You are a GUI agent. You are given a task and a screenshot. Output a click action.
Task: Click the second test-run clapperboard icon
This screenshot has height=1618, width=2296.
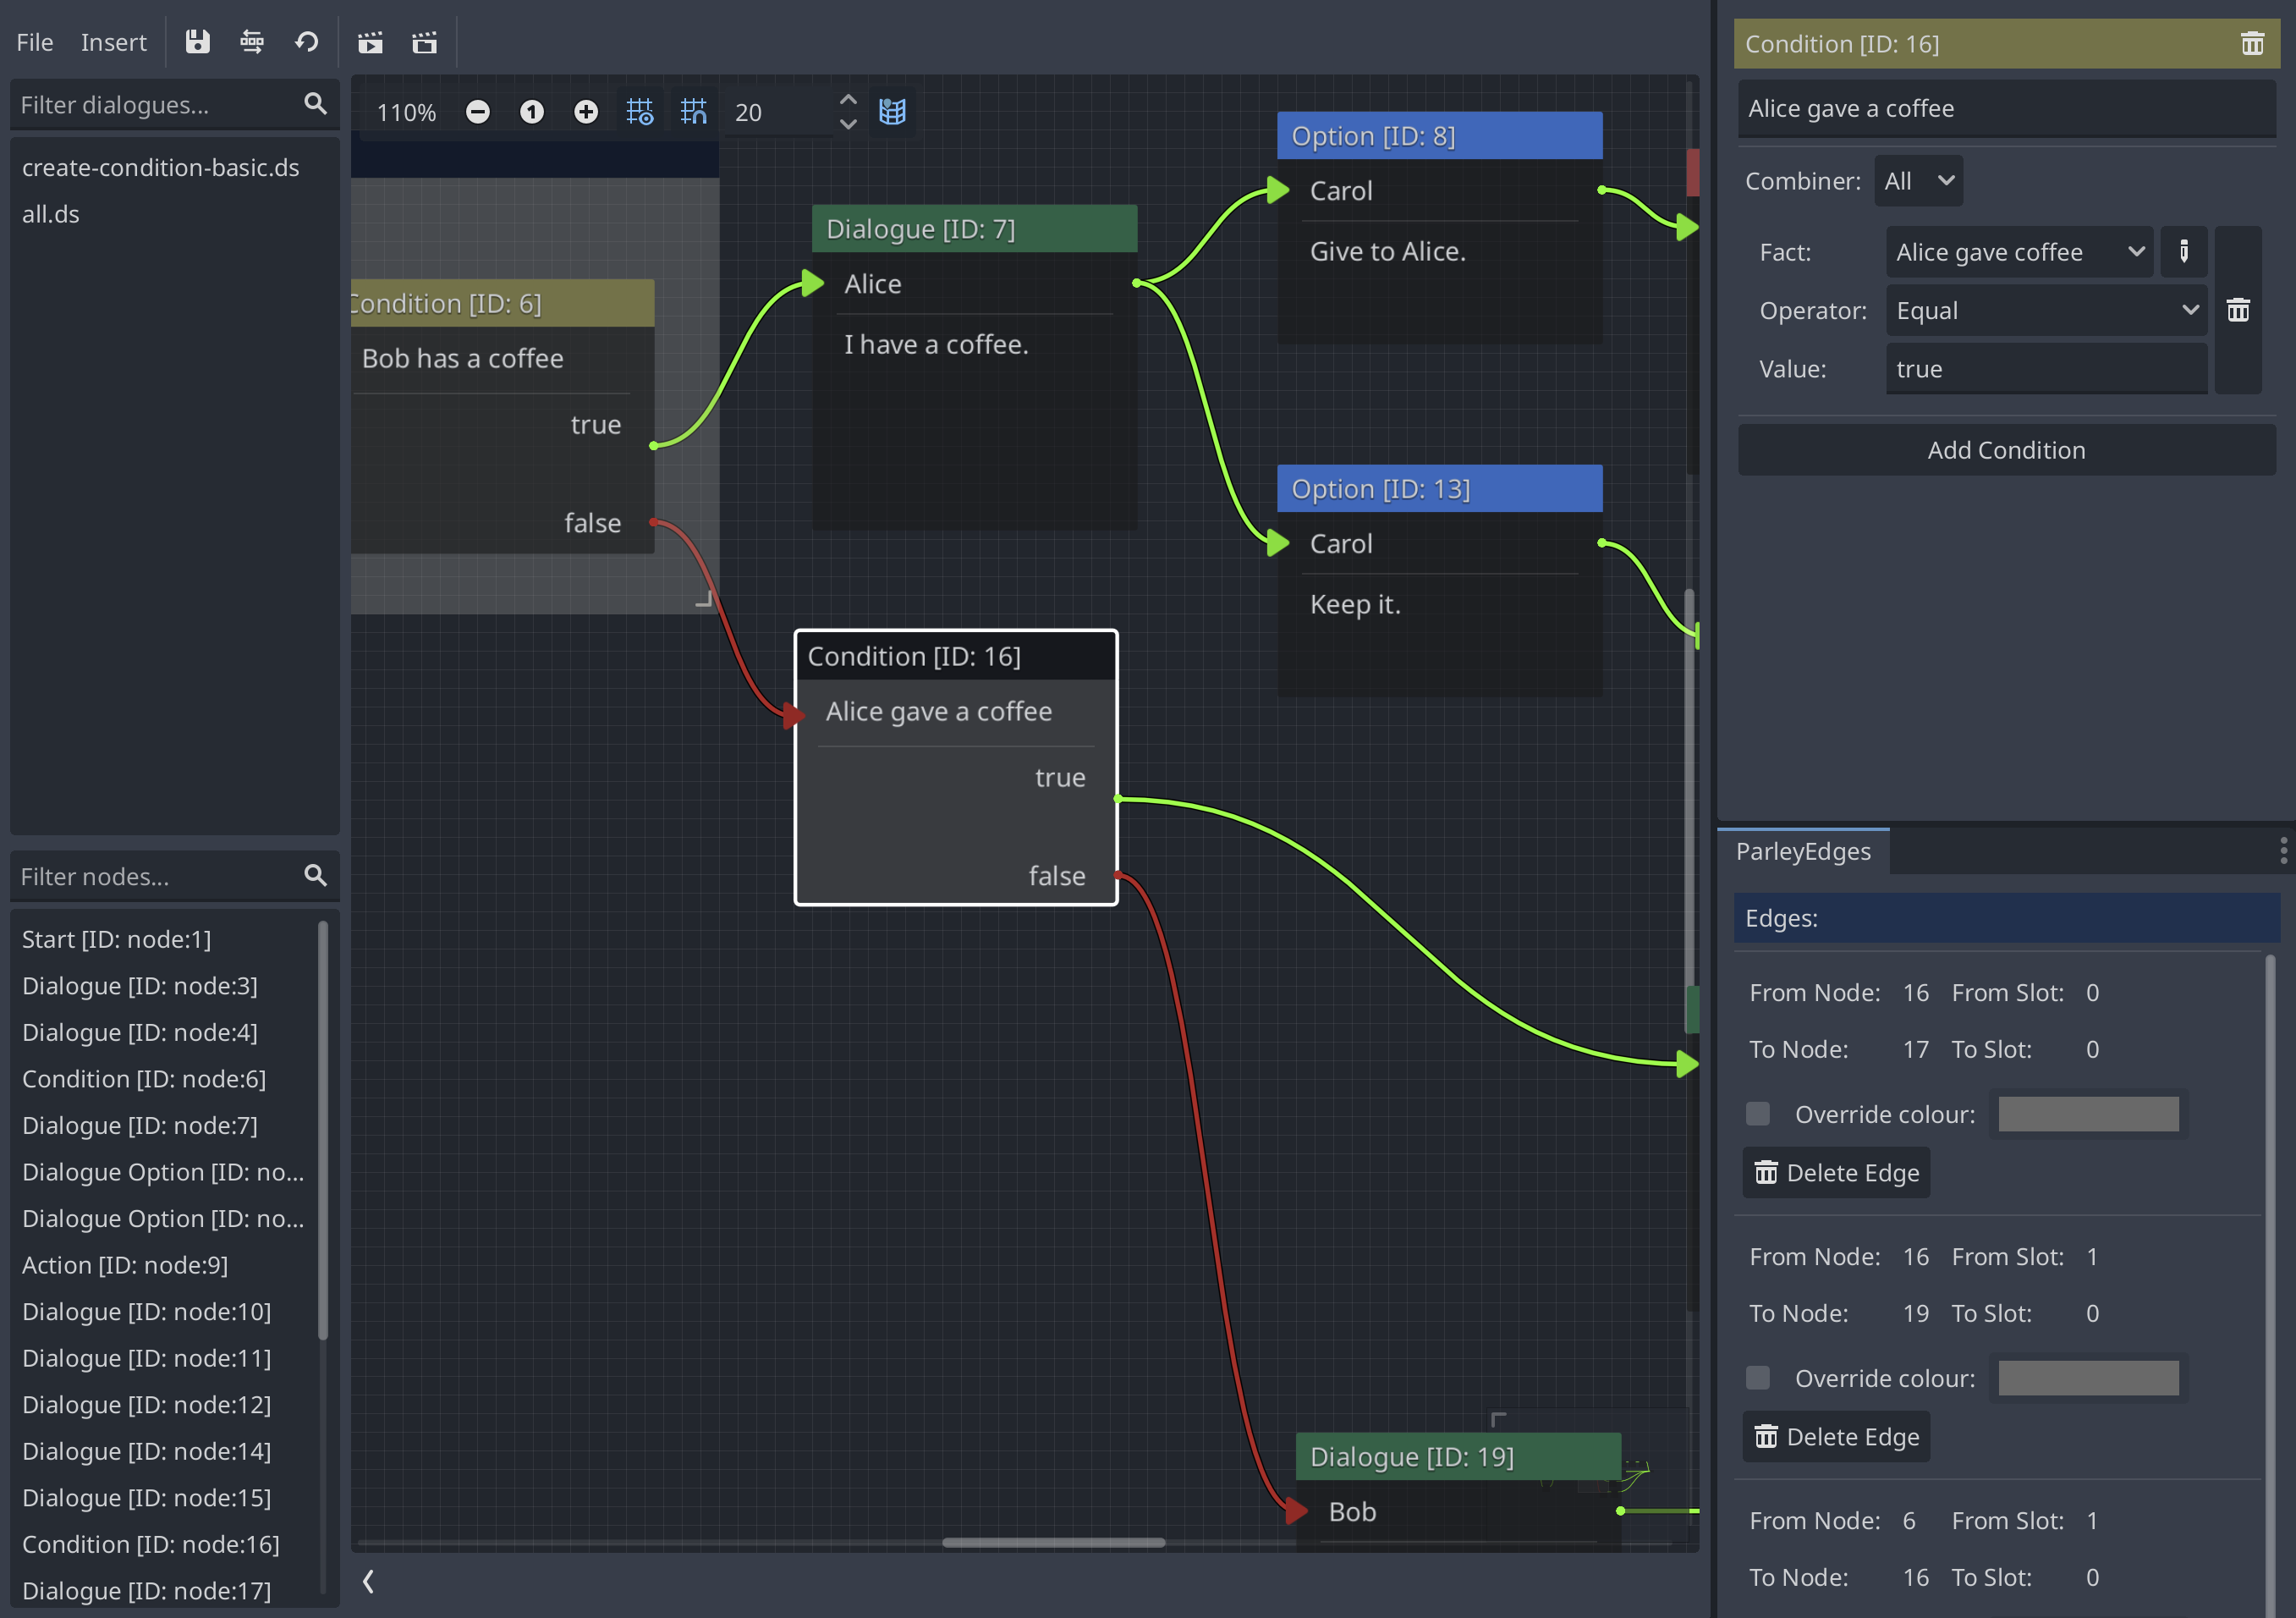(424, 42)
